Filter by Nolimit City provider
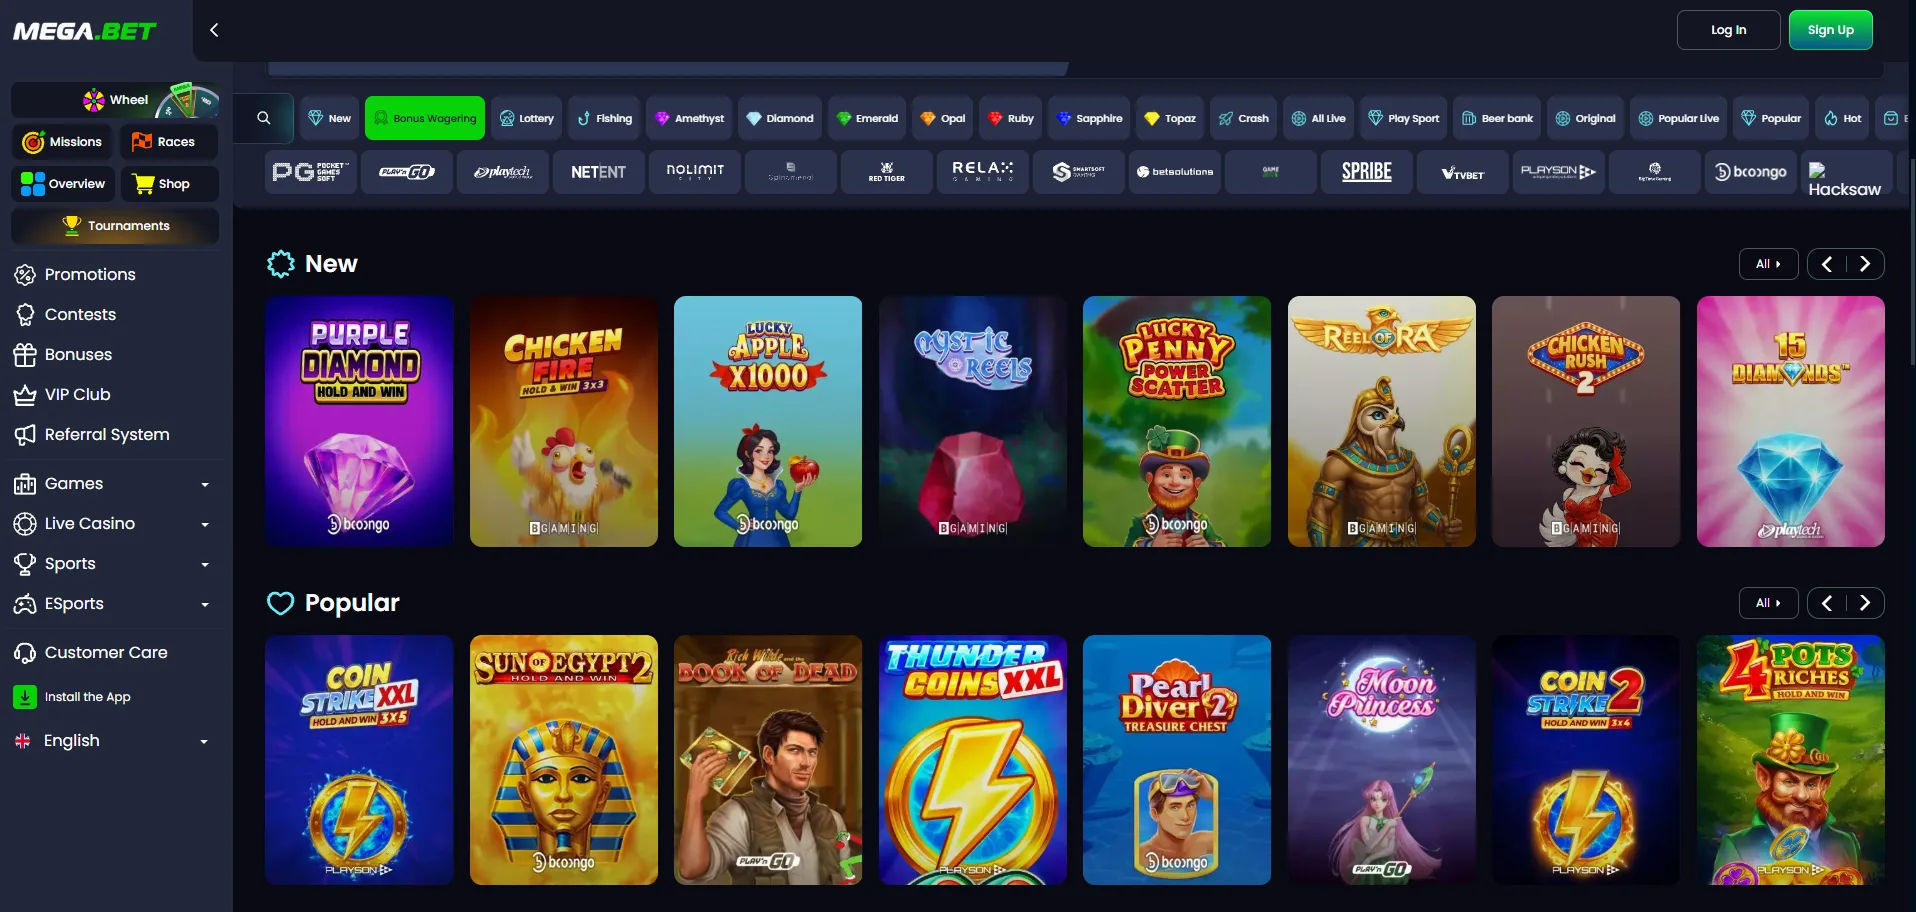This screenshot has width=1916, height=912. [x=694, y=172]
